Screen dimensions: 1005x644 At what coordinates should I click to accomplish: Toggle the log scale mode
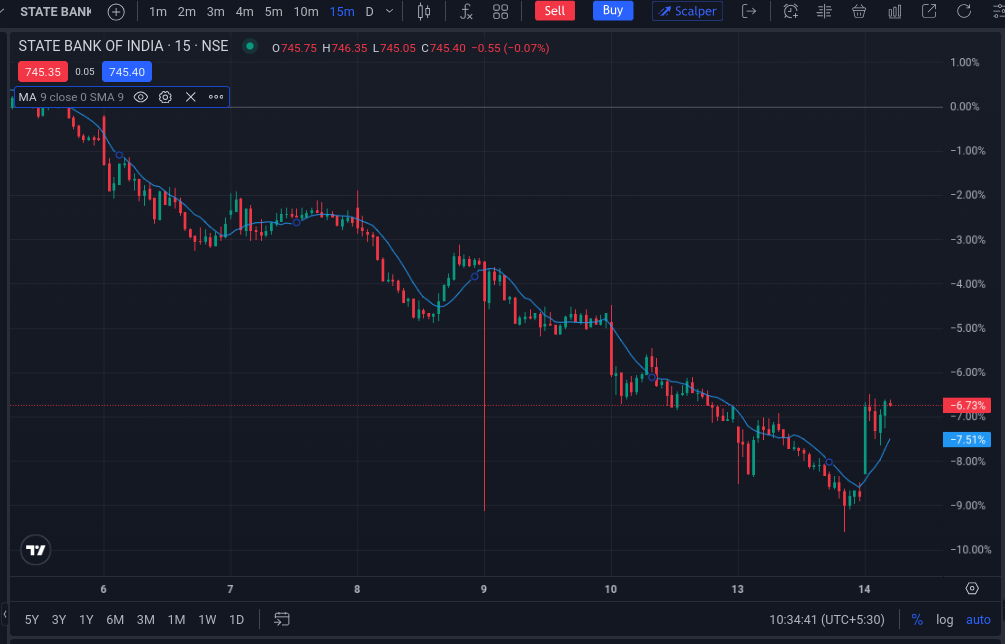click(944, 620)
